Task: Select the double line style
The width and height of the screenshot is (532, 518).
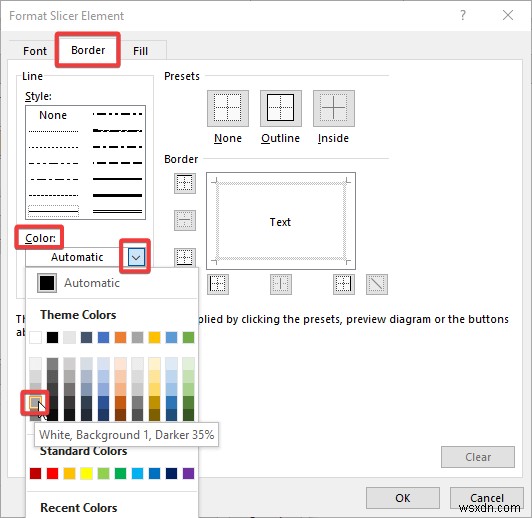Action: pos(117,211)
